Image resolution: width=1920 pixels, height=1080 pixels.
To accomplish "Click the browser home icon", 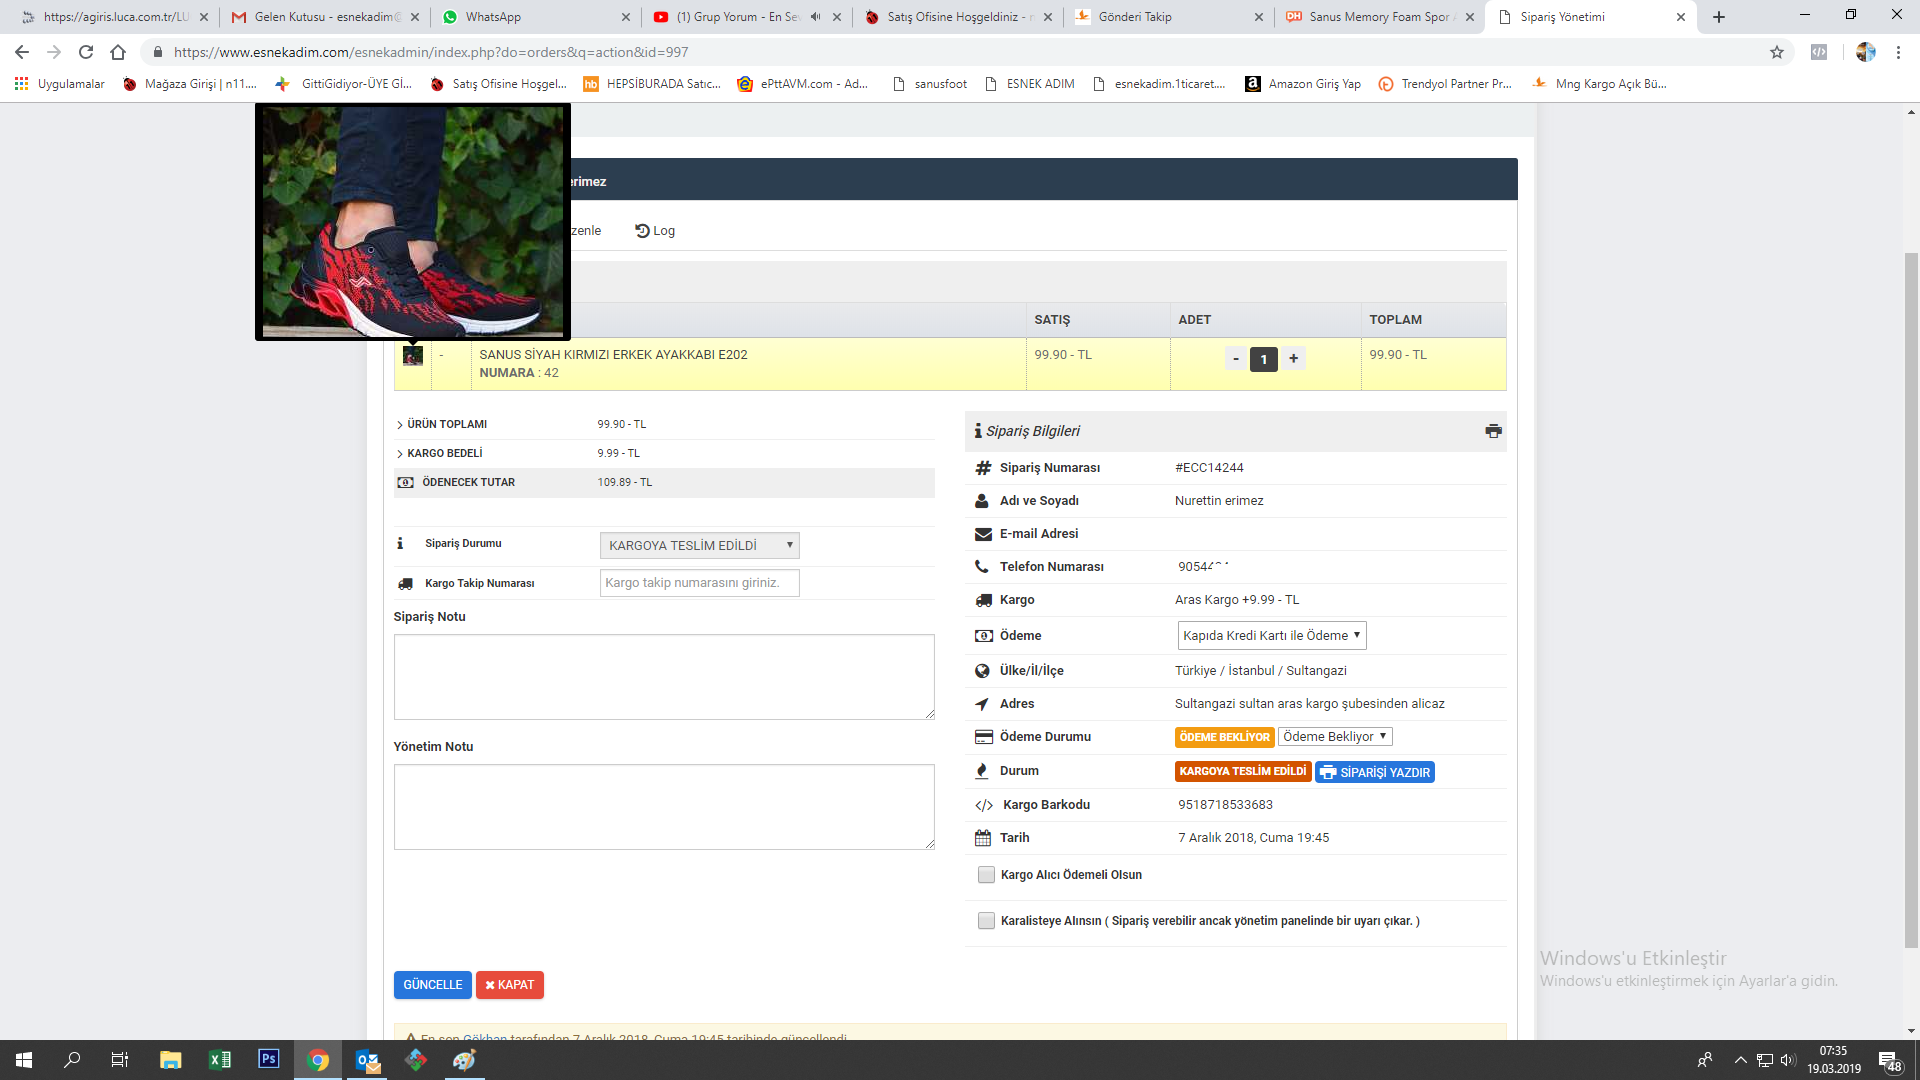I will [118, 52].
